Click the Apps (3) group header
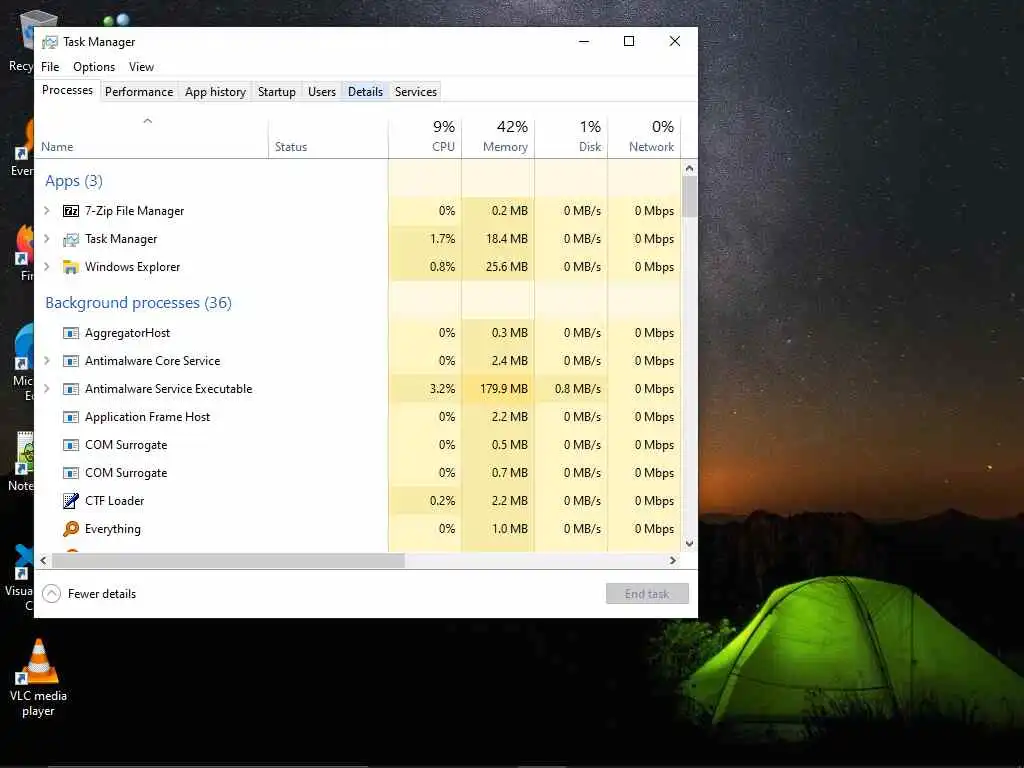Image resolution: width=1024 pixels, height=768 pixels. point(74,181)
